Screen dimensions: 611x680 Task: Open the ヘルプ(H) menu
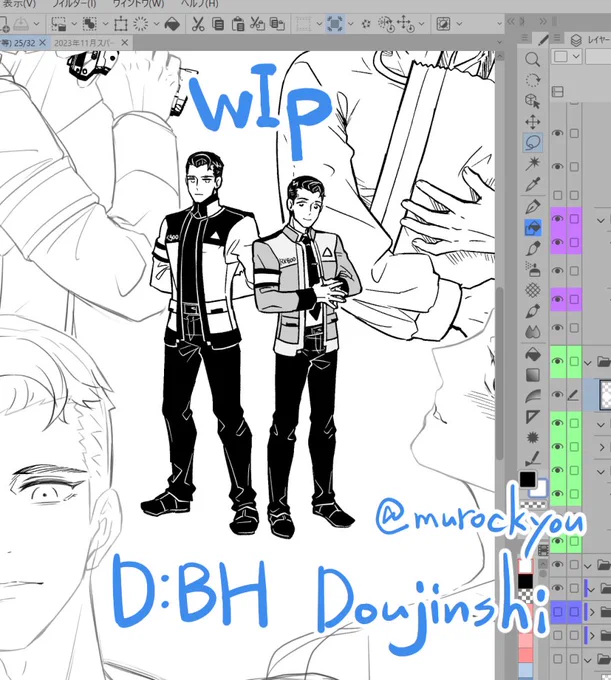pos(199,4)
